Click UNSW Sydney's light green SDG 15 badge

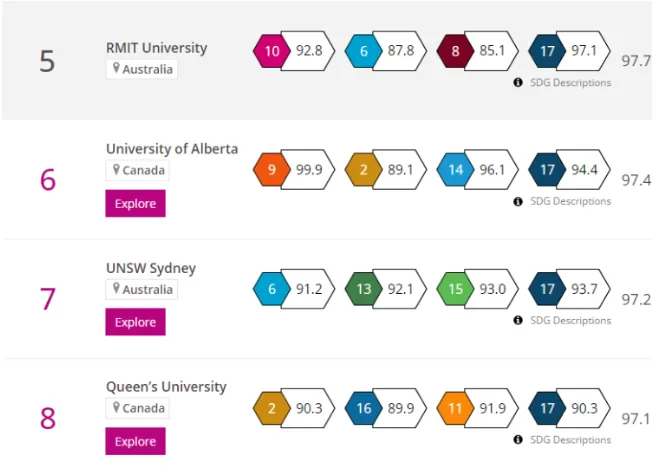pos(456,288)
